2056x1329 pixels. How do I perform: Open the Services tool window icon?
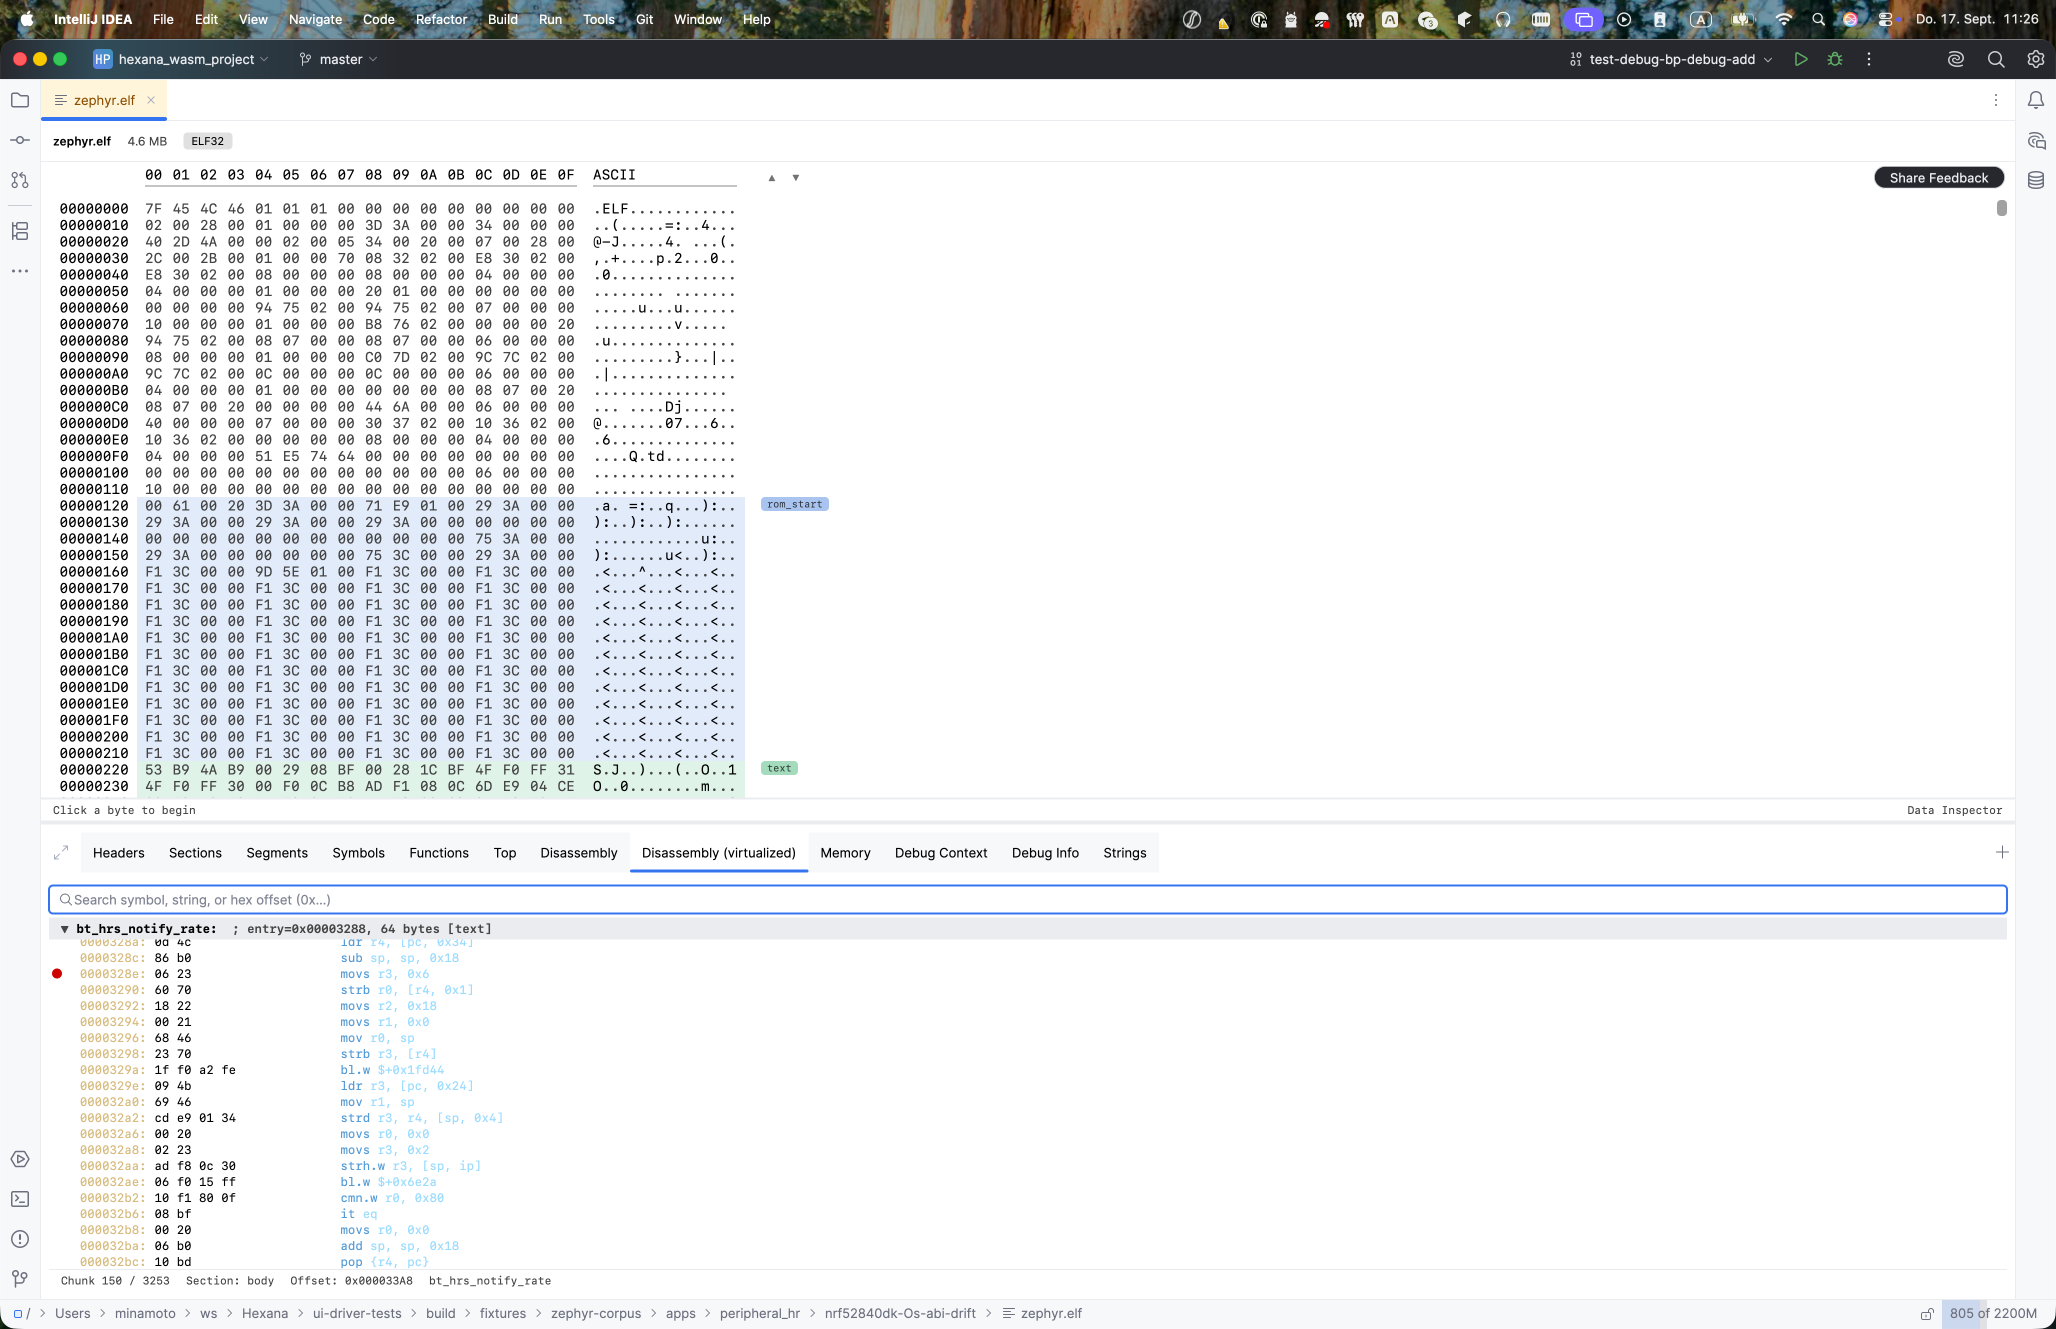click(20, 1159)
